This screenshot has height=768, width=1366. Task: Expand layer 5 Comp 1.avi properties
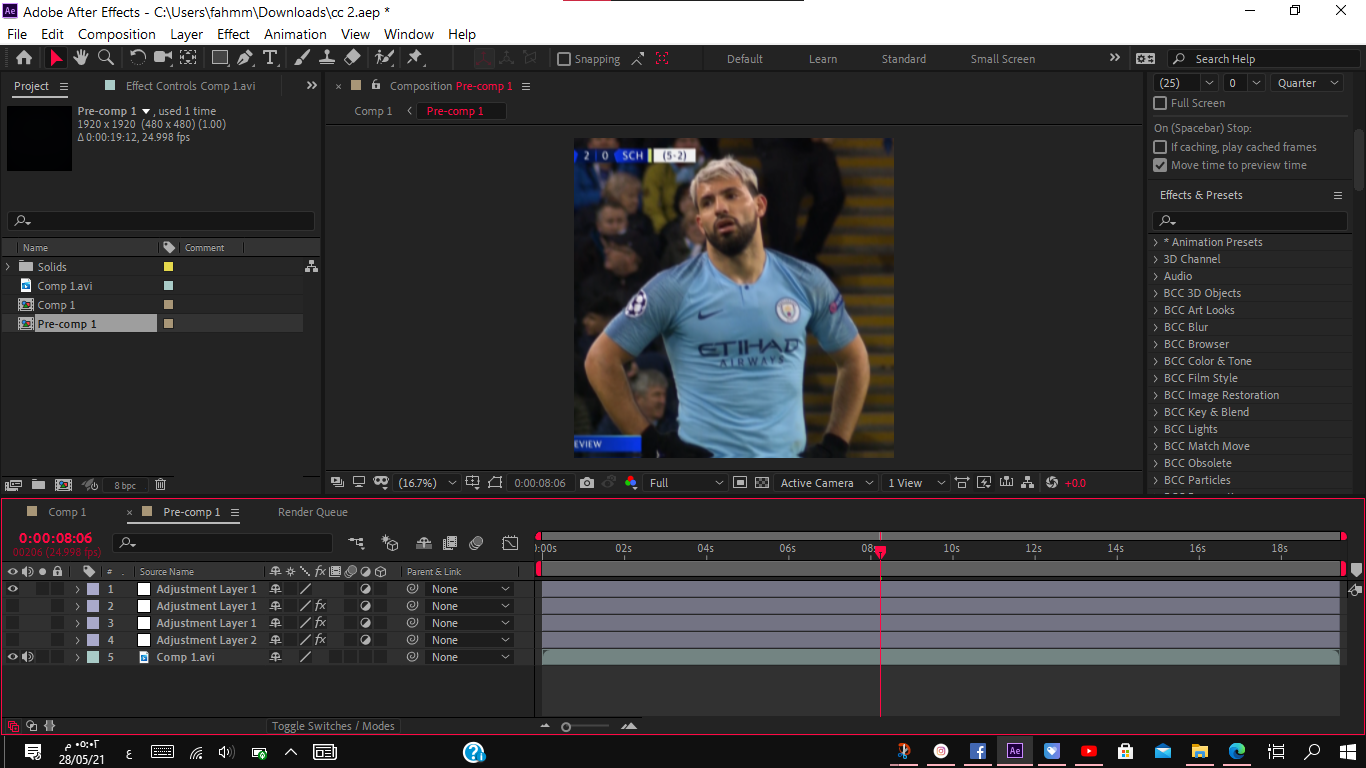pyautogui.click(x=77, y=657)
